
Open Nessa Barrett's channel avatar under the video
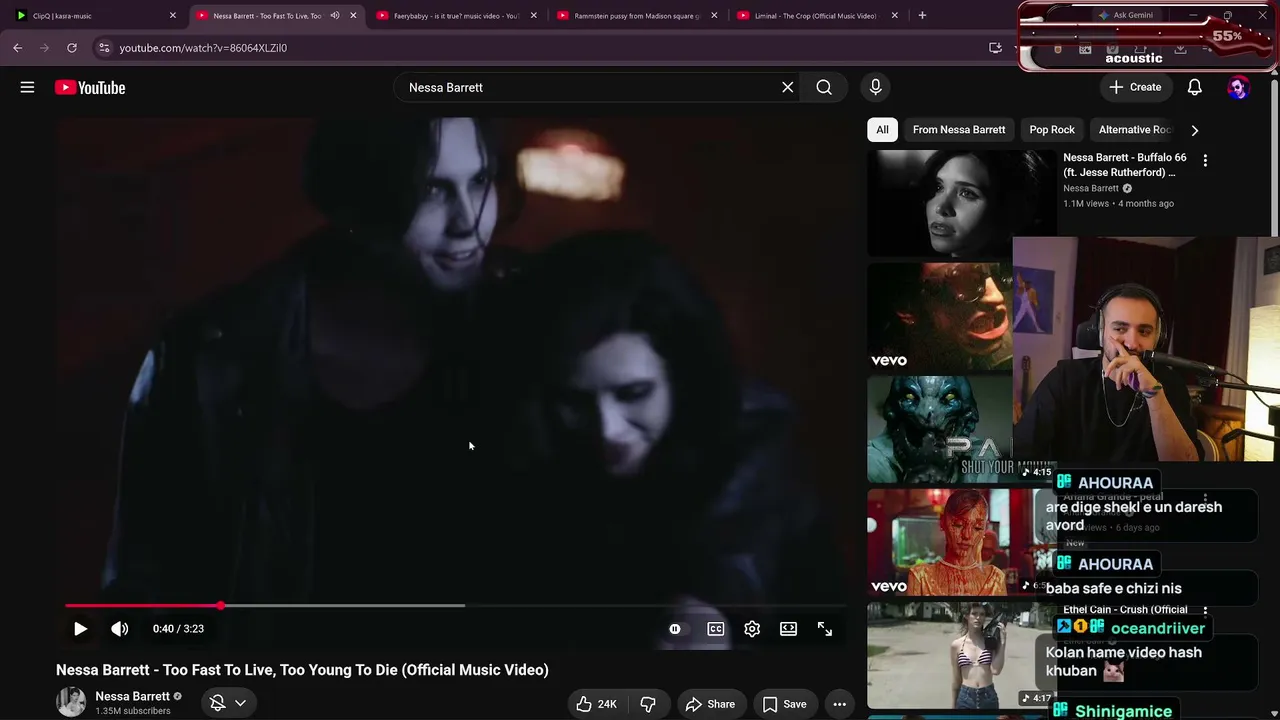[71, 702]
